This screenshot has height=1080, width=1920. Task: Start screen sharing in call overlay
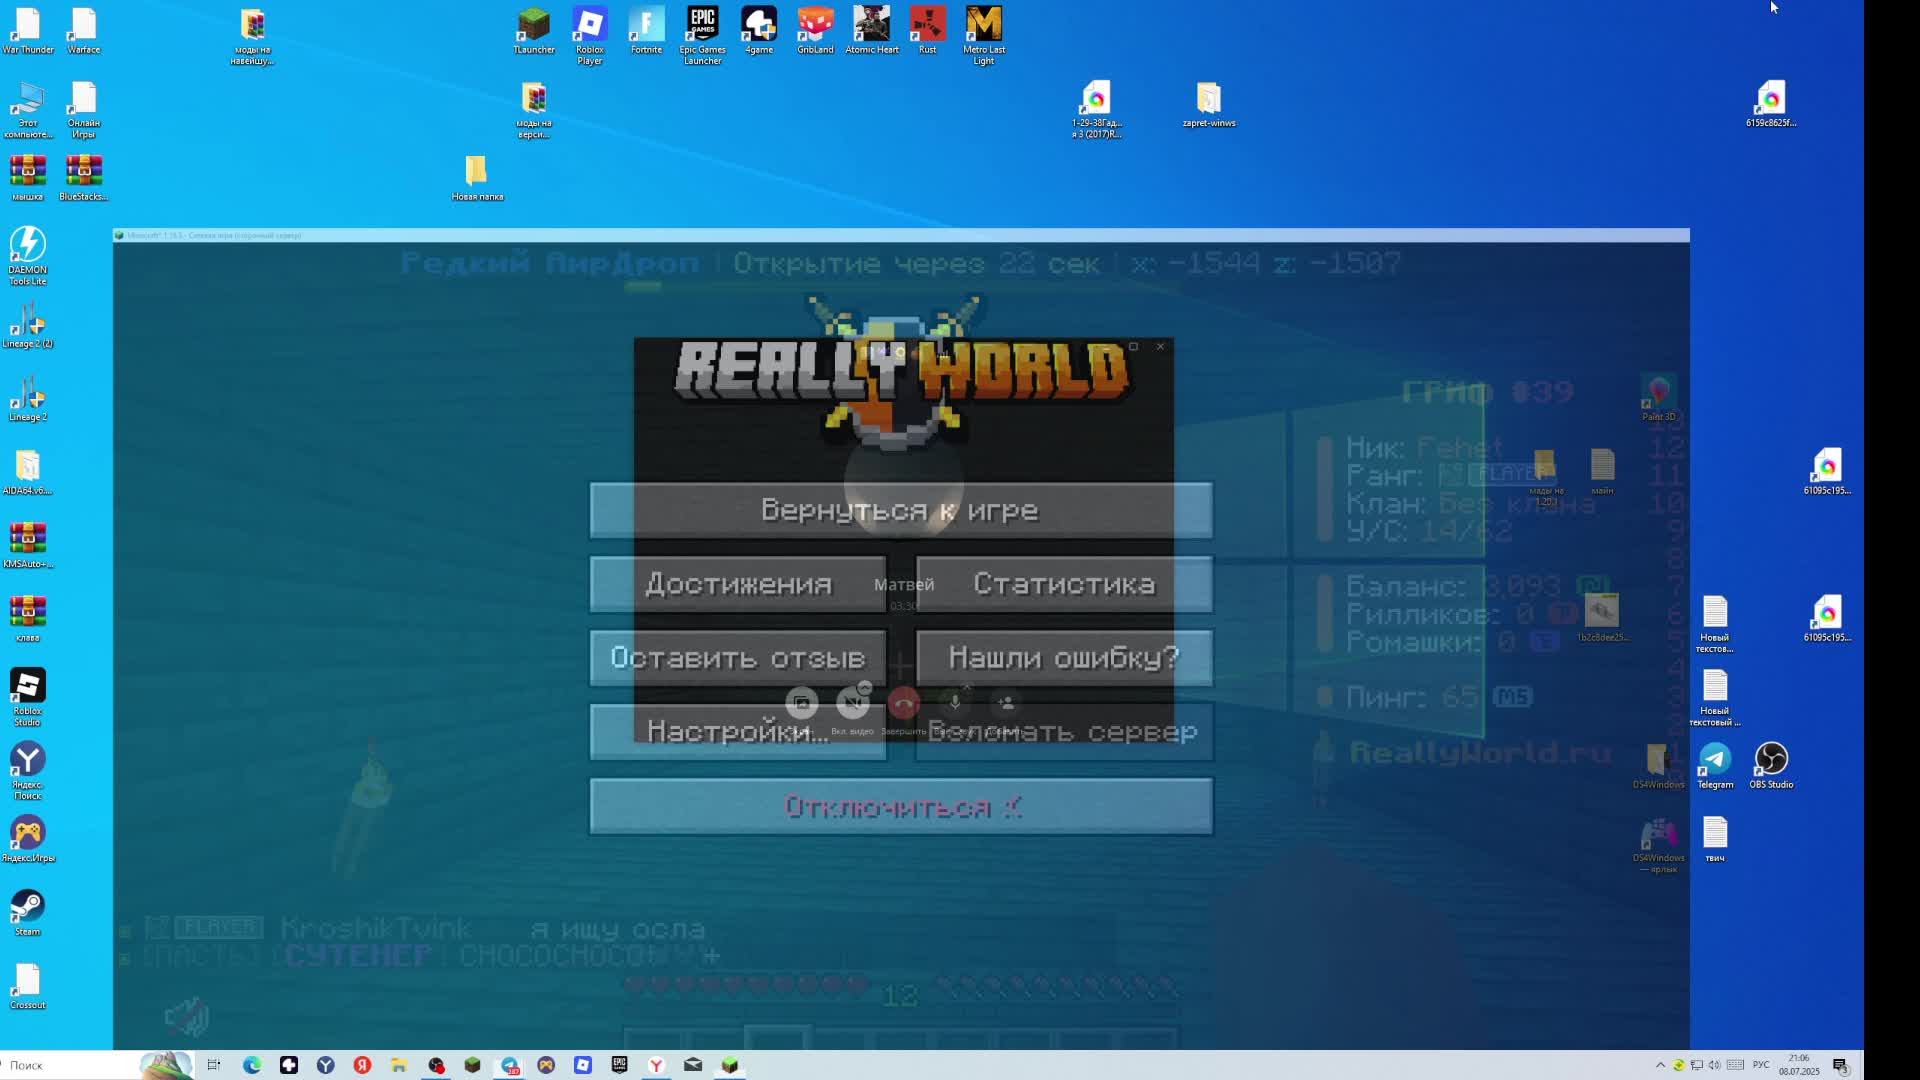pyautogui.click(x=802, y=704)
